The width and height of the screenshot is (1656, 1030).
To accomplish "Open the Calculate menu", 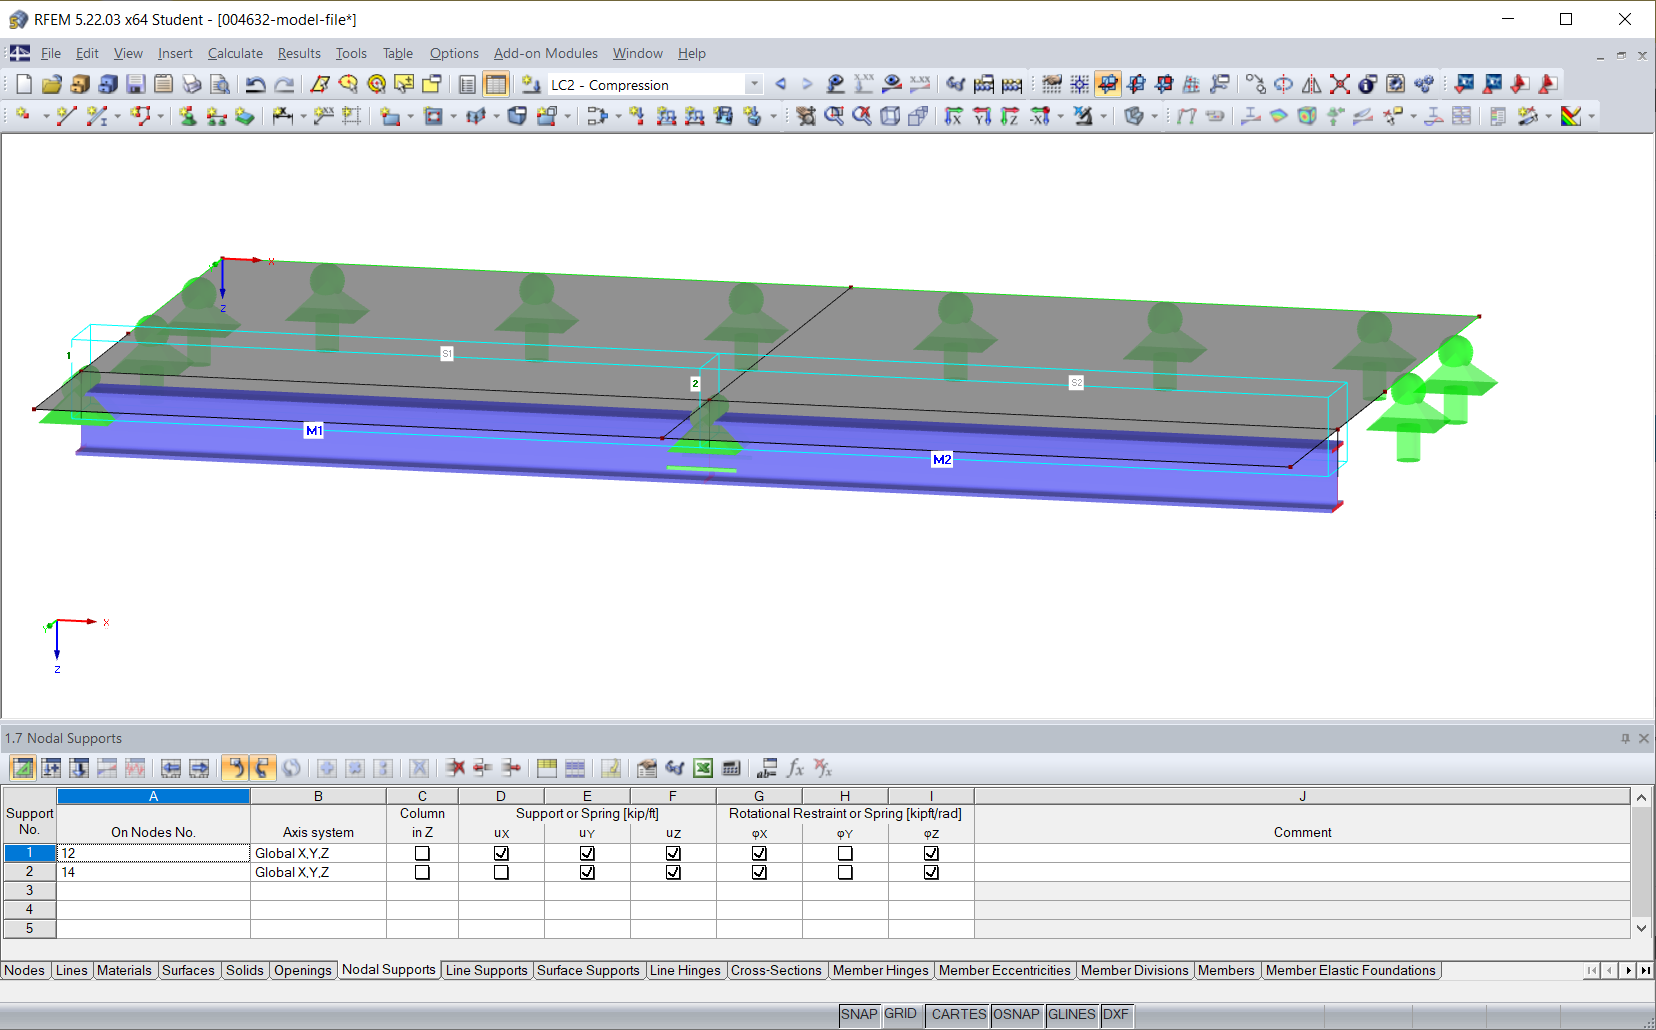I will [234, 53].
